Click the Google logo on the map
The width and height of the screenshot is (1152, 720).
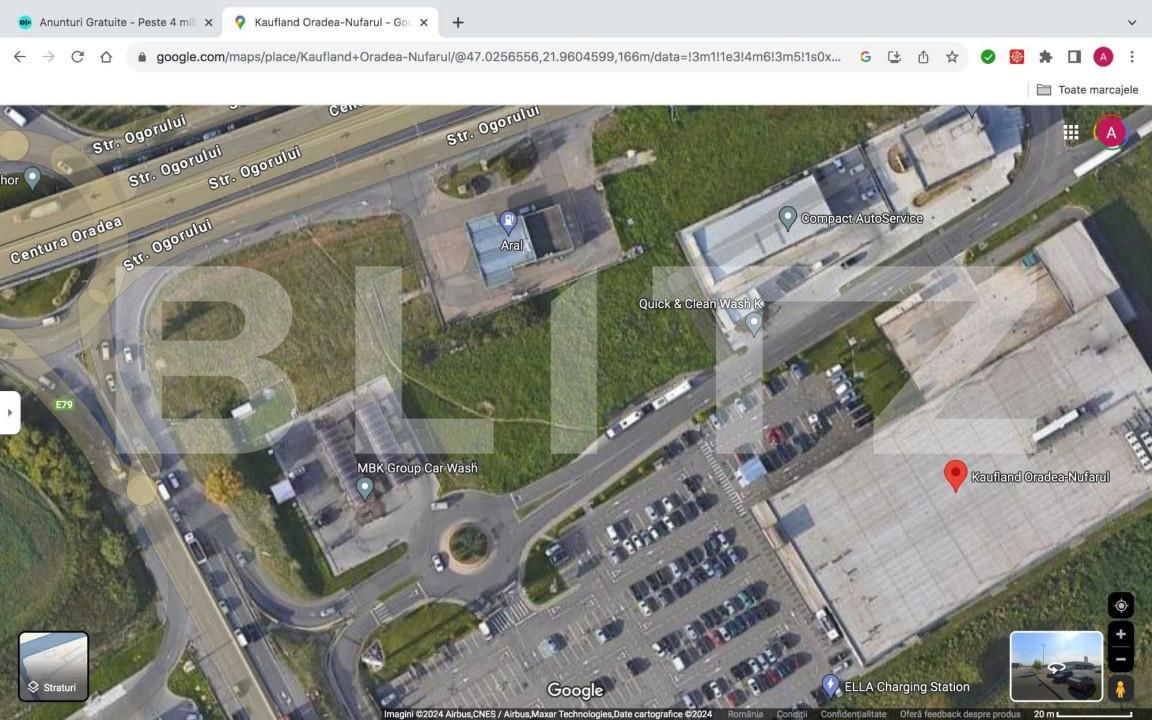pyautogui.click(x=575, y=691)
